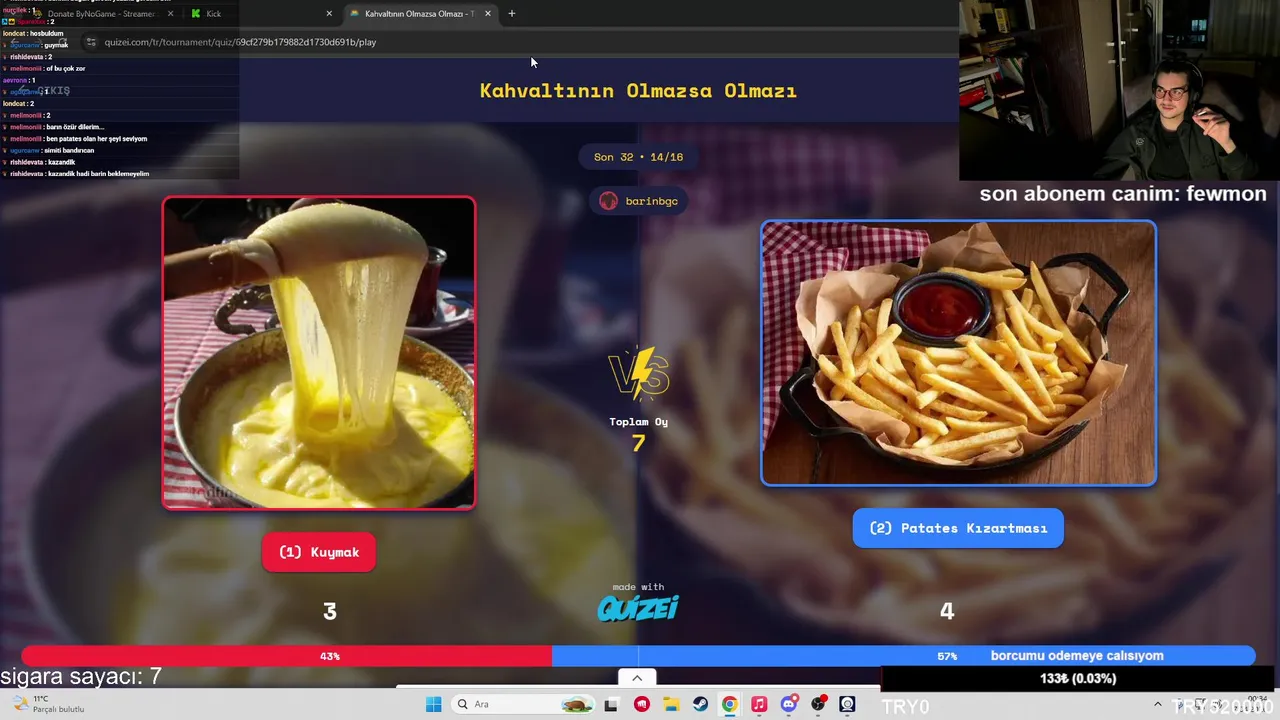1280x720 pixels.
Task: Open Discord from the taskbar
Action: 788,704
